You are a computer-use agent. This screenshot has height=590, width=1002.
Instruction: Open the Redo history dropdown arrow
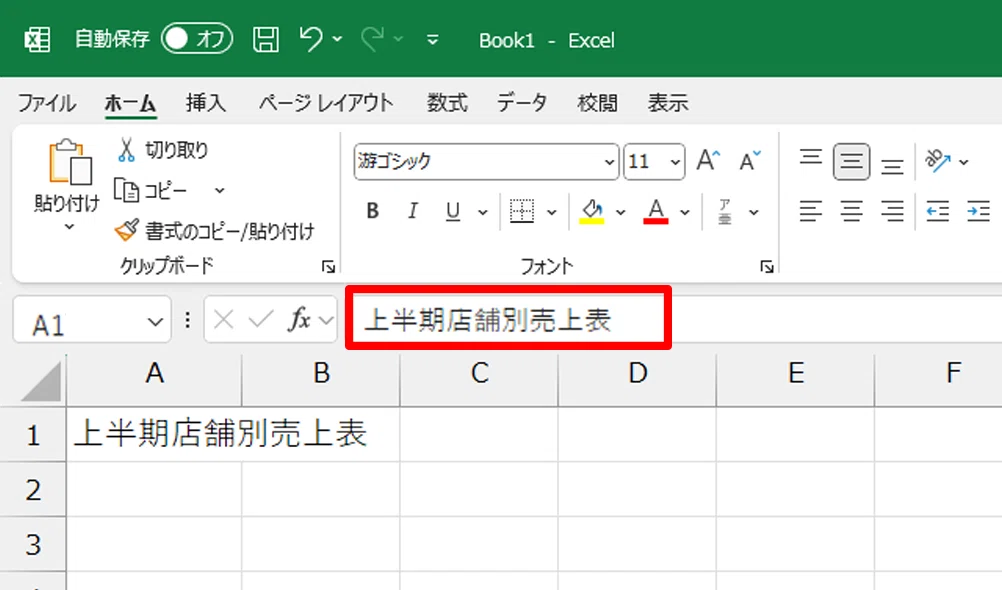pos(398,40)
